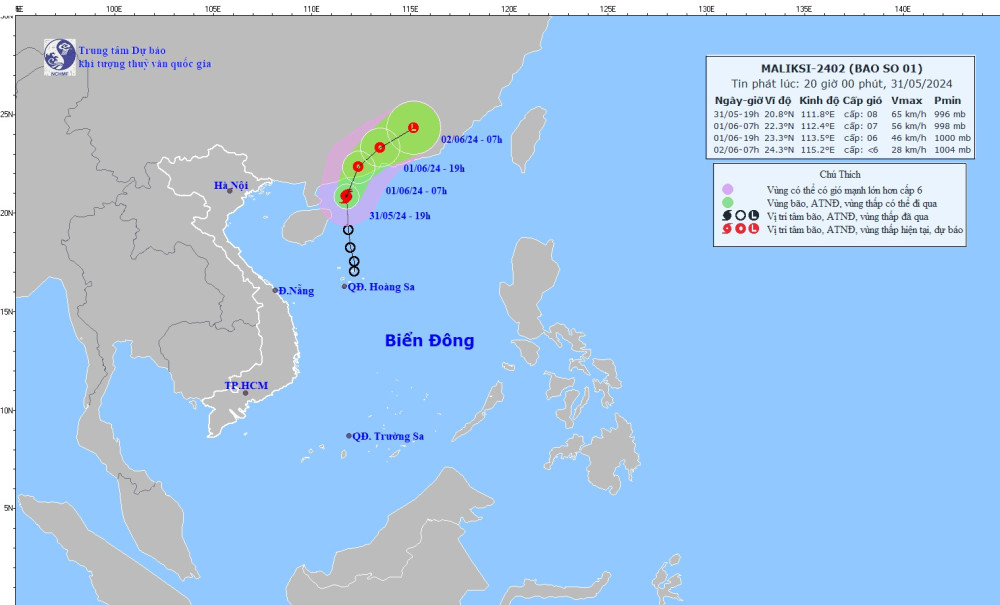Click the southernmost black past-position circle on the track
Viewport: 1000px width, 605px height.
(355, 271)
